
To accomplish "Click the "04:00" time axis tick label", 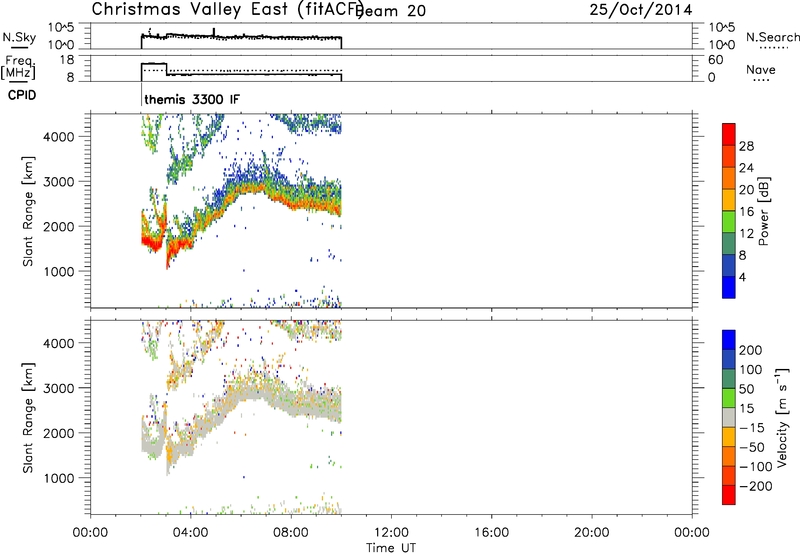I will [x=190, y=533].
